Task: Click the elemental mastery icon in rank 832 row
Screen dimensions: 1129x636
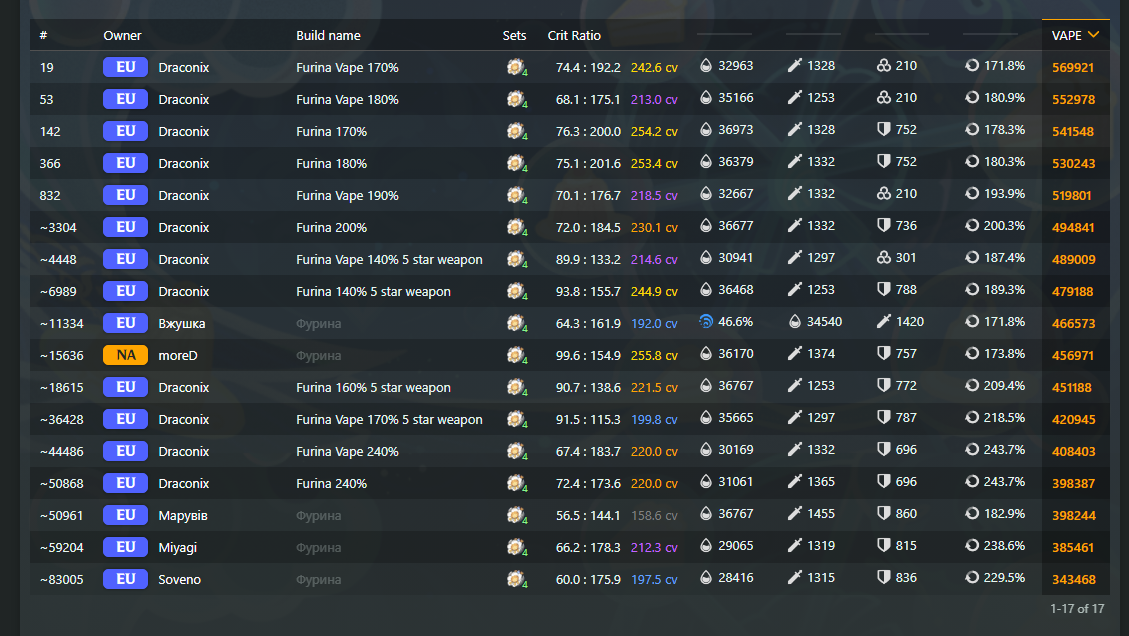Action: click(x=883, y=194)
